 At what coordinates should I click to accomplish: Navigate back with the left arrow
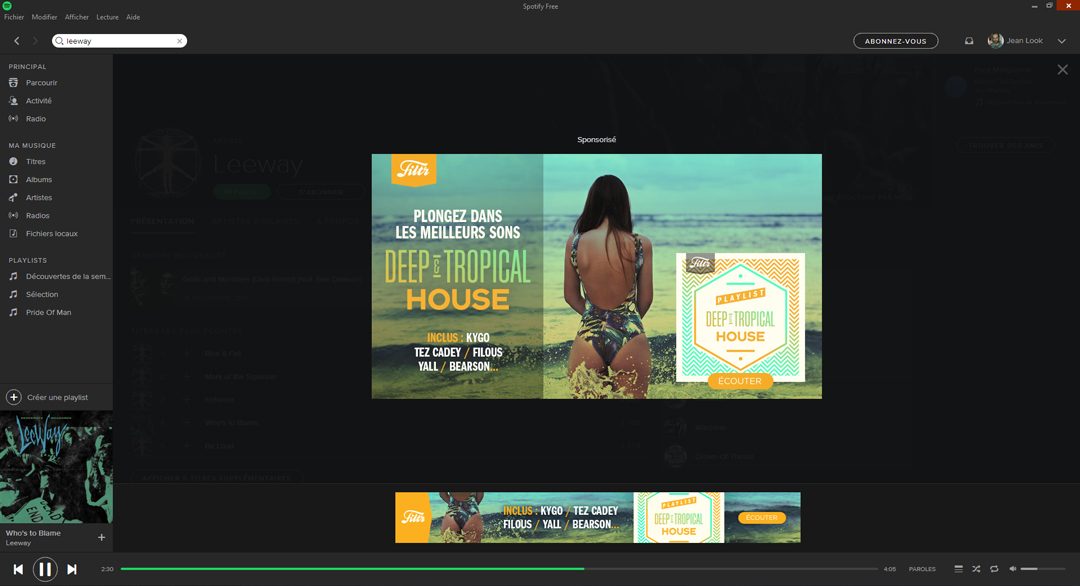click(x=17, y=41)
